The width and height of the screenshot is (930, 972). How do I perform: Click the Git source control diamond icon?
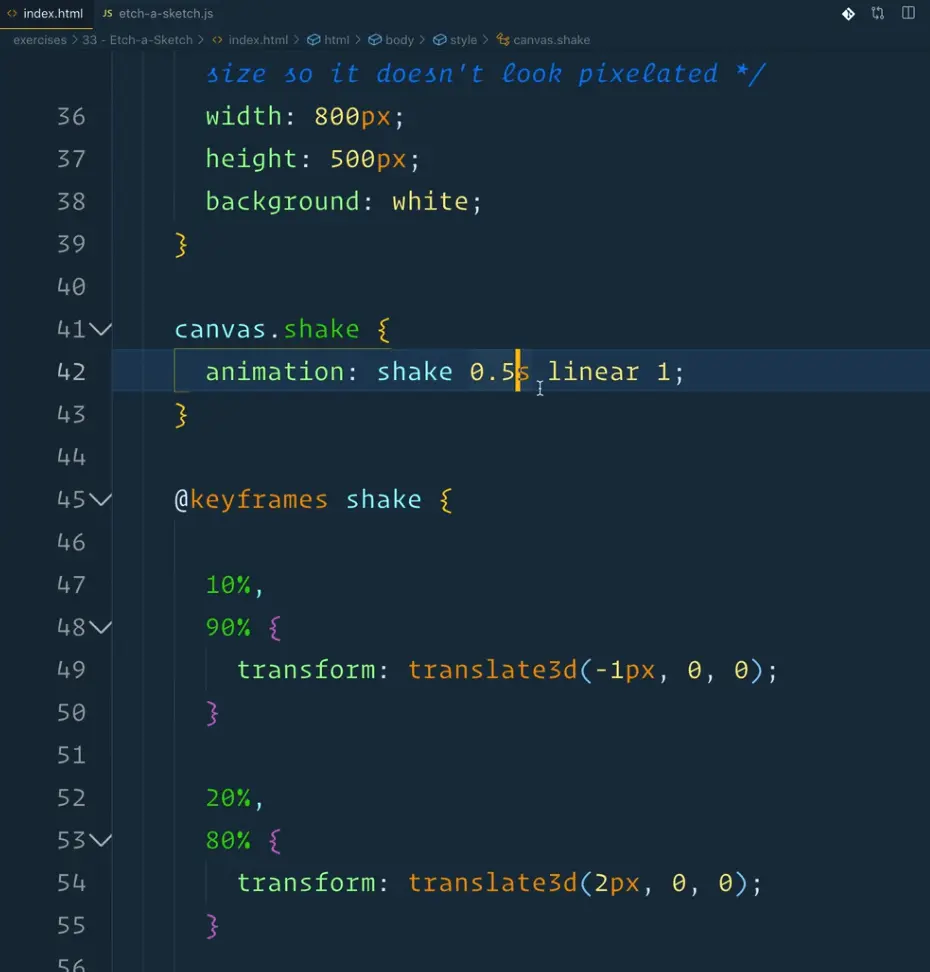848,14
